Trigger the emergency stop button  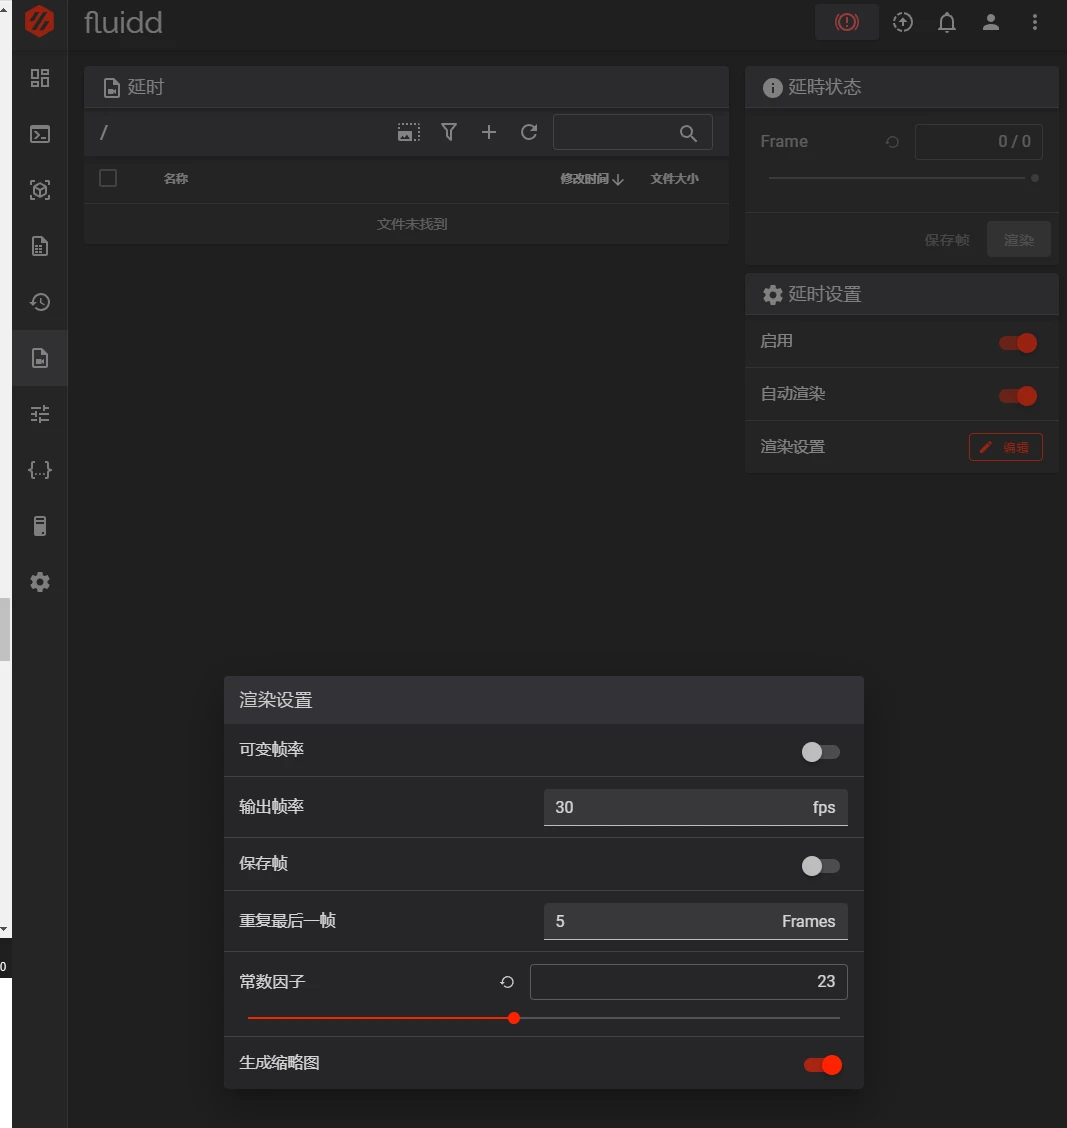847,22
